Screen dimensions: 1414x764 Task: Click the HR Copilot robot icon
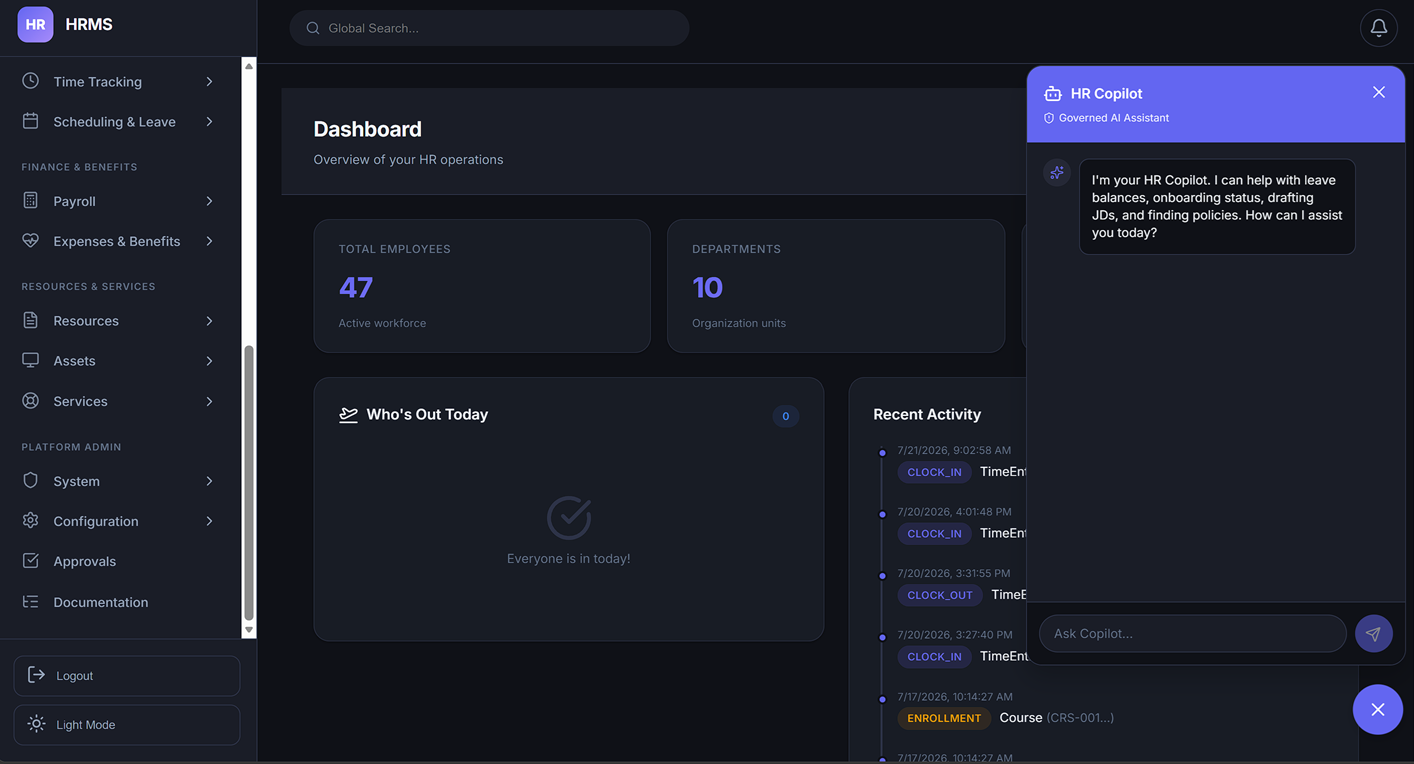tap(1053, 93)
